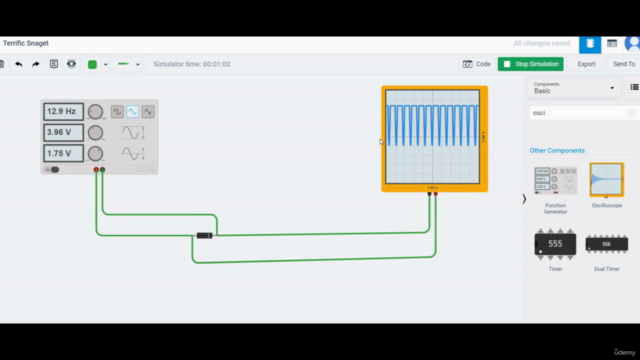Redo the last action

point(36,64)
